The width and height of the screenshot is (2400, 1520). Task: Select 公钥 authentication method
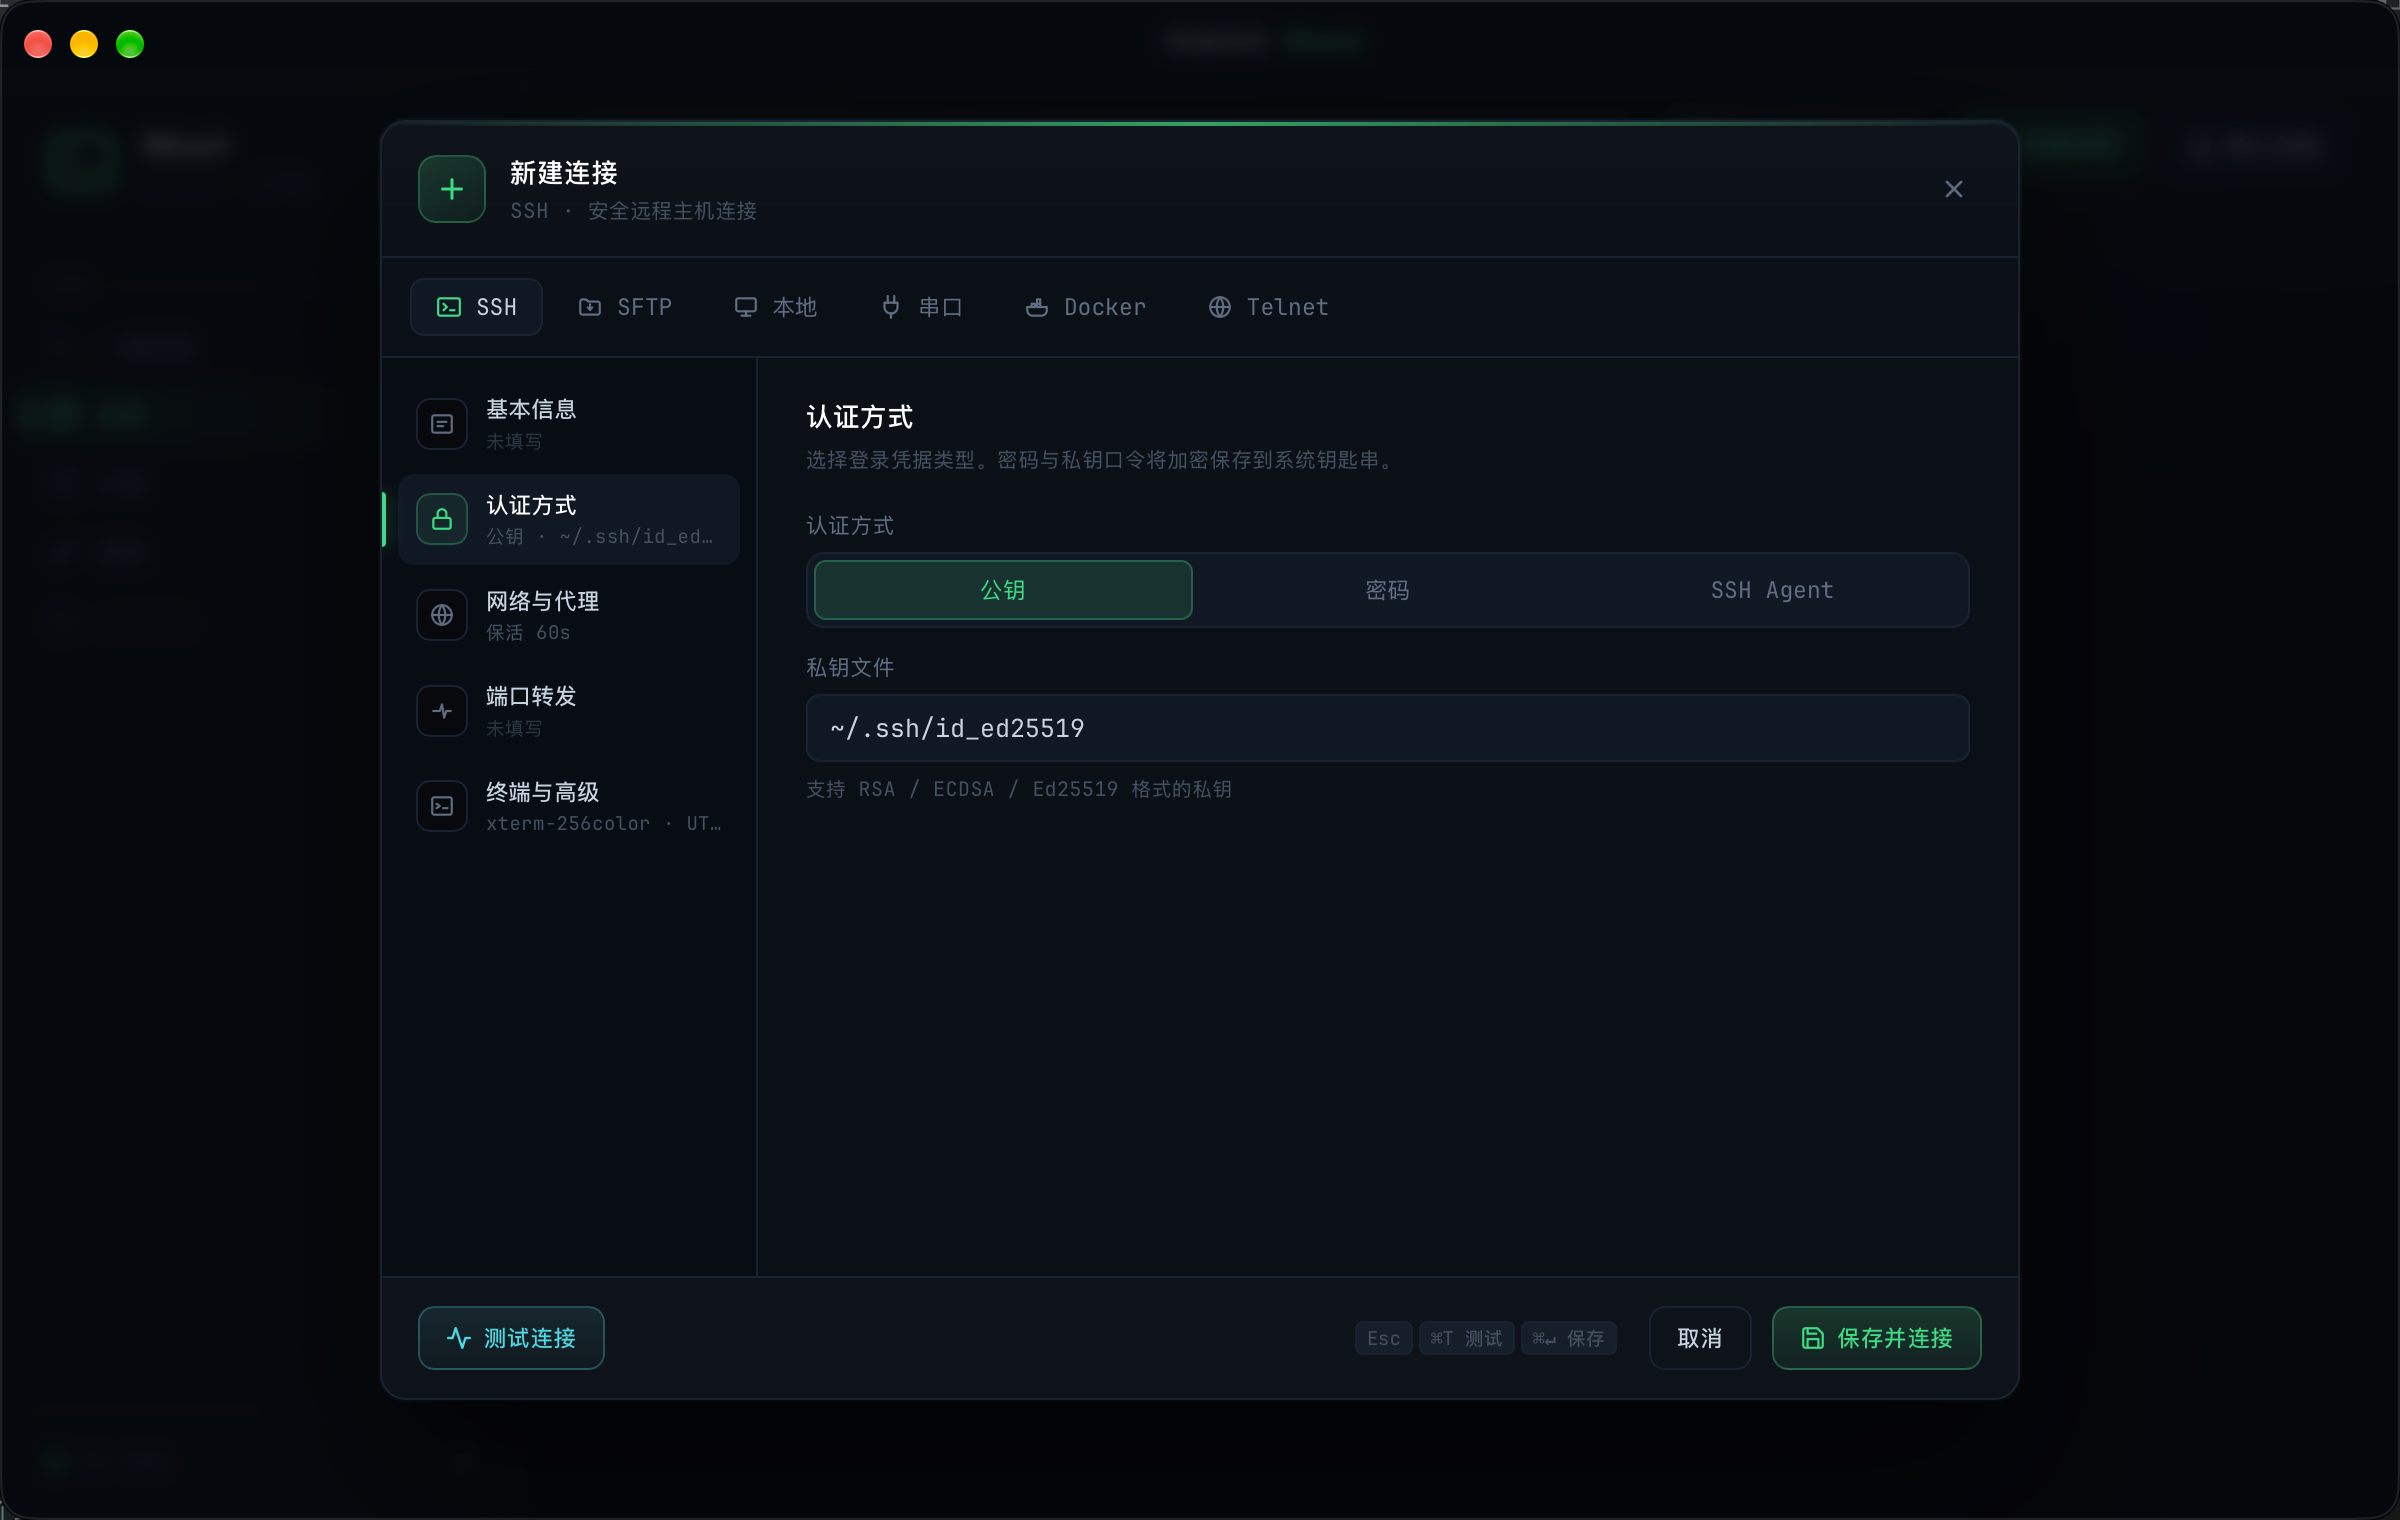click(x=1003, y=590)
